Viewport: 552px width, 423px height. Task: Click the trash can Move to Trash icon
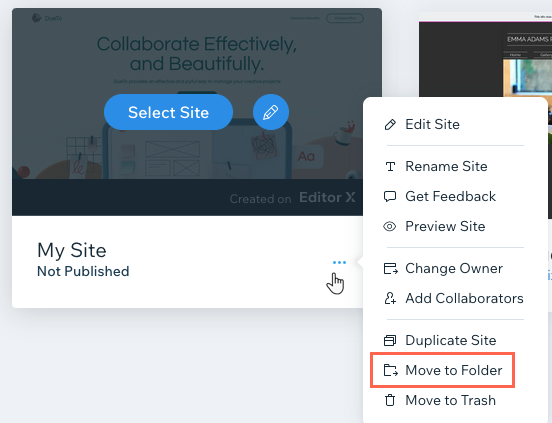click(x=390, y=400)
